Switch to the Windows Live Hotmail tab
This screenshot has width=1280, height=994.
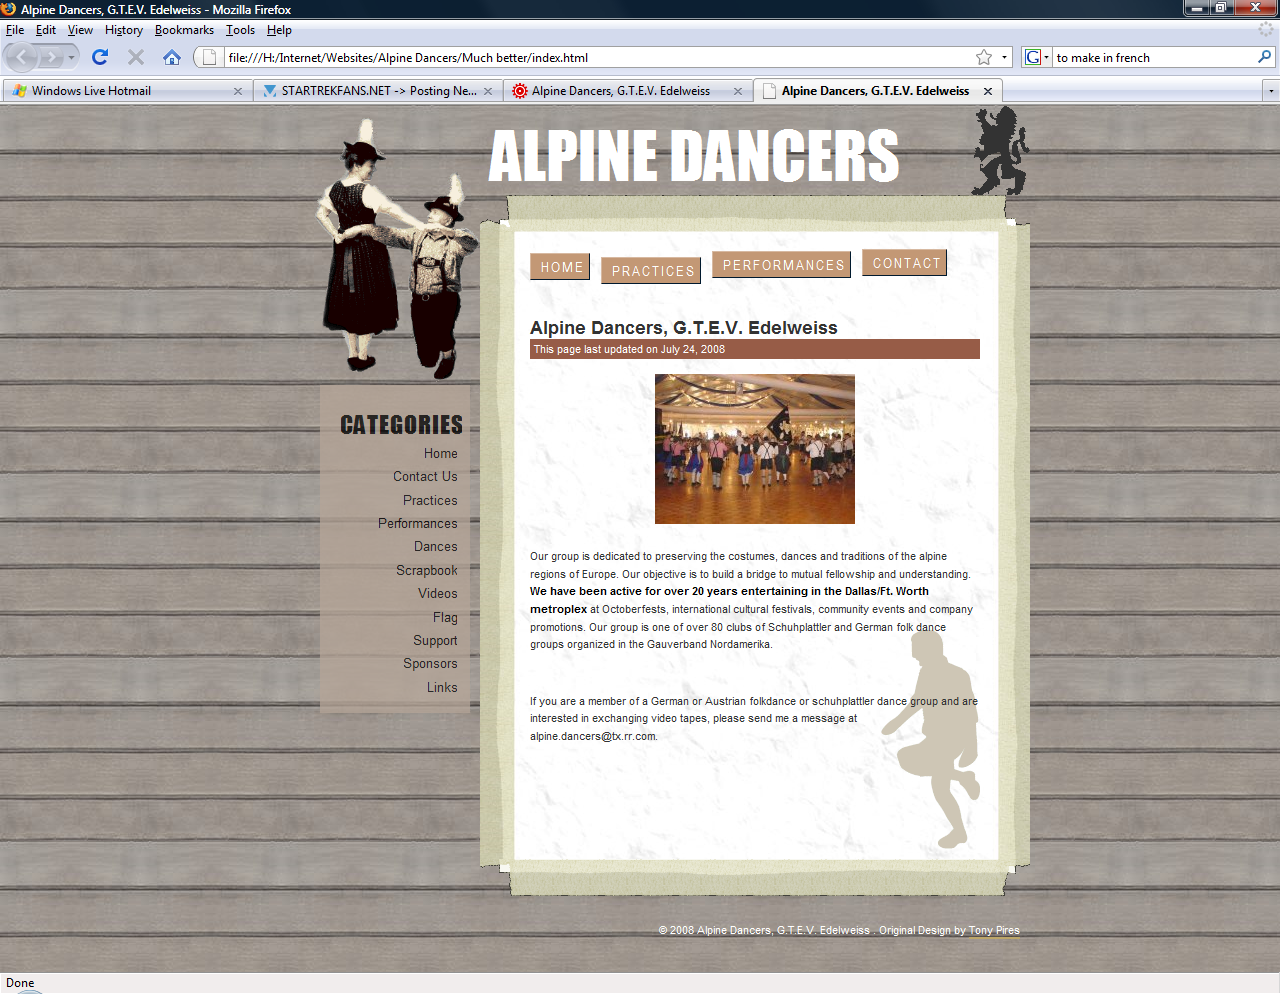(120, 91)
